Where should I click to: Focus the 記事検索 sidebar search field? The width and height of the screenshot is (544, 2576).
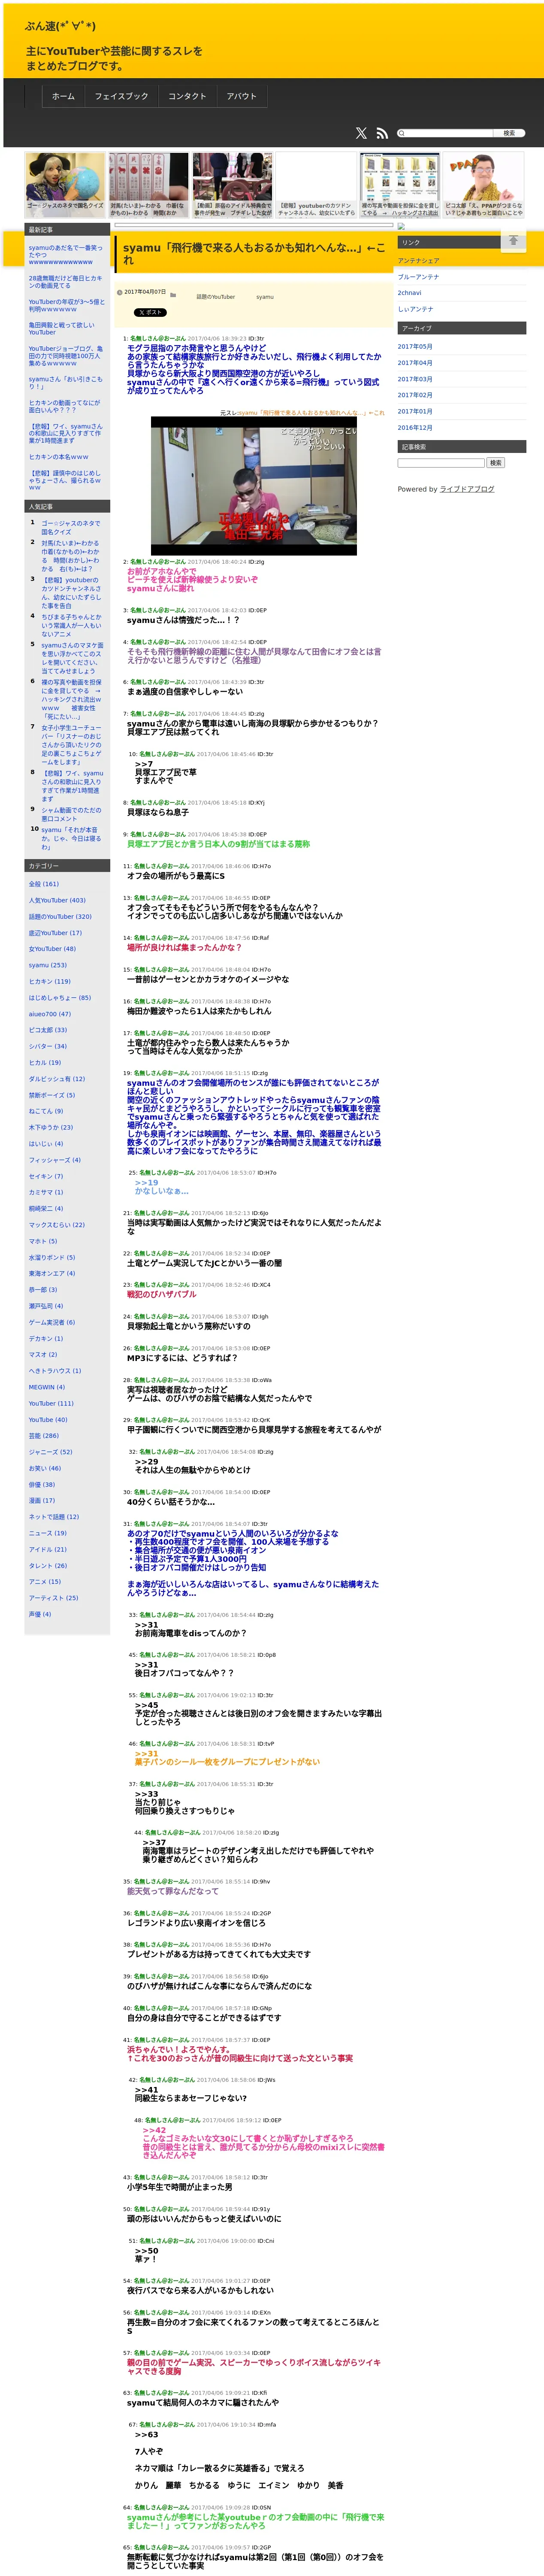441,463
